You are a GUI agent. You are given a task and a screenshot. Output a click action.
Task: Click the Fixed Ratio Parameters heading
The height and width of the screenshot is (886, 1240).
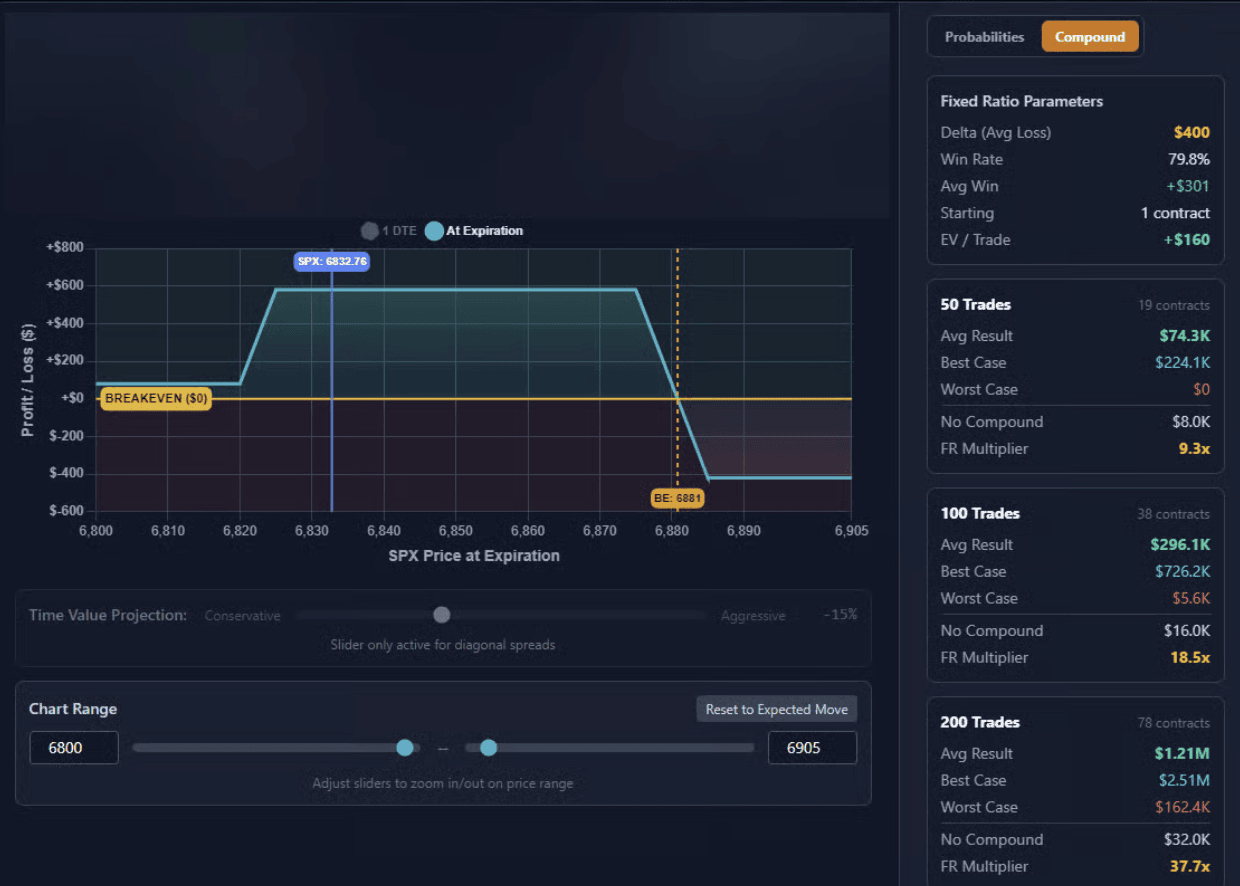click(x=1021, y=101)
